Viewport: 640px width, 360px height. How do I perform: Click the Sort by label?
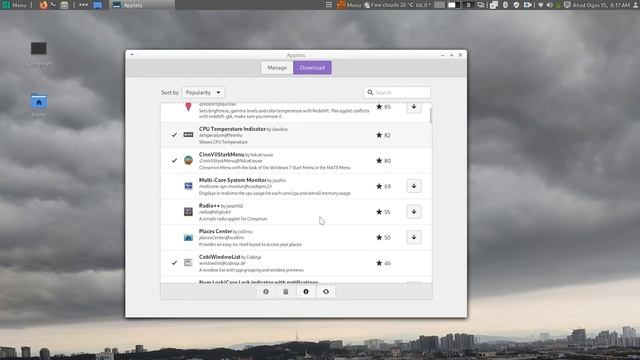(x=170, y=93)
